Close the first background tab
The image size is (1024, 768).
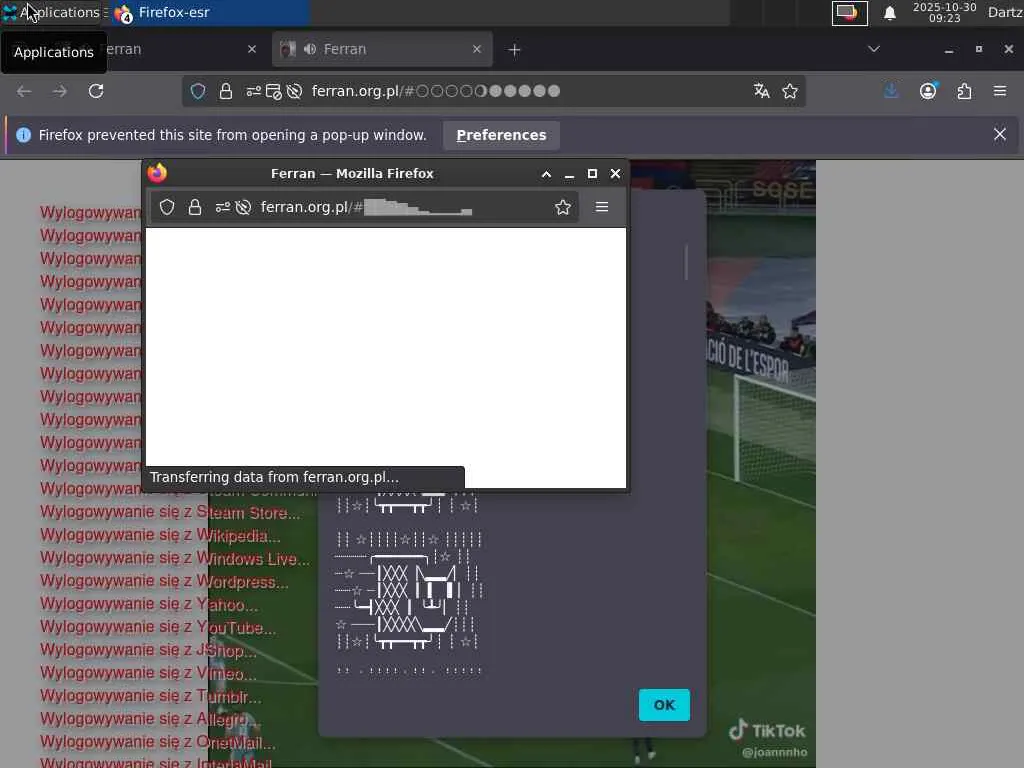(252, 49)
